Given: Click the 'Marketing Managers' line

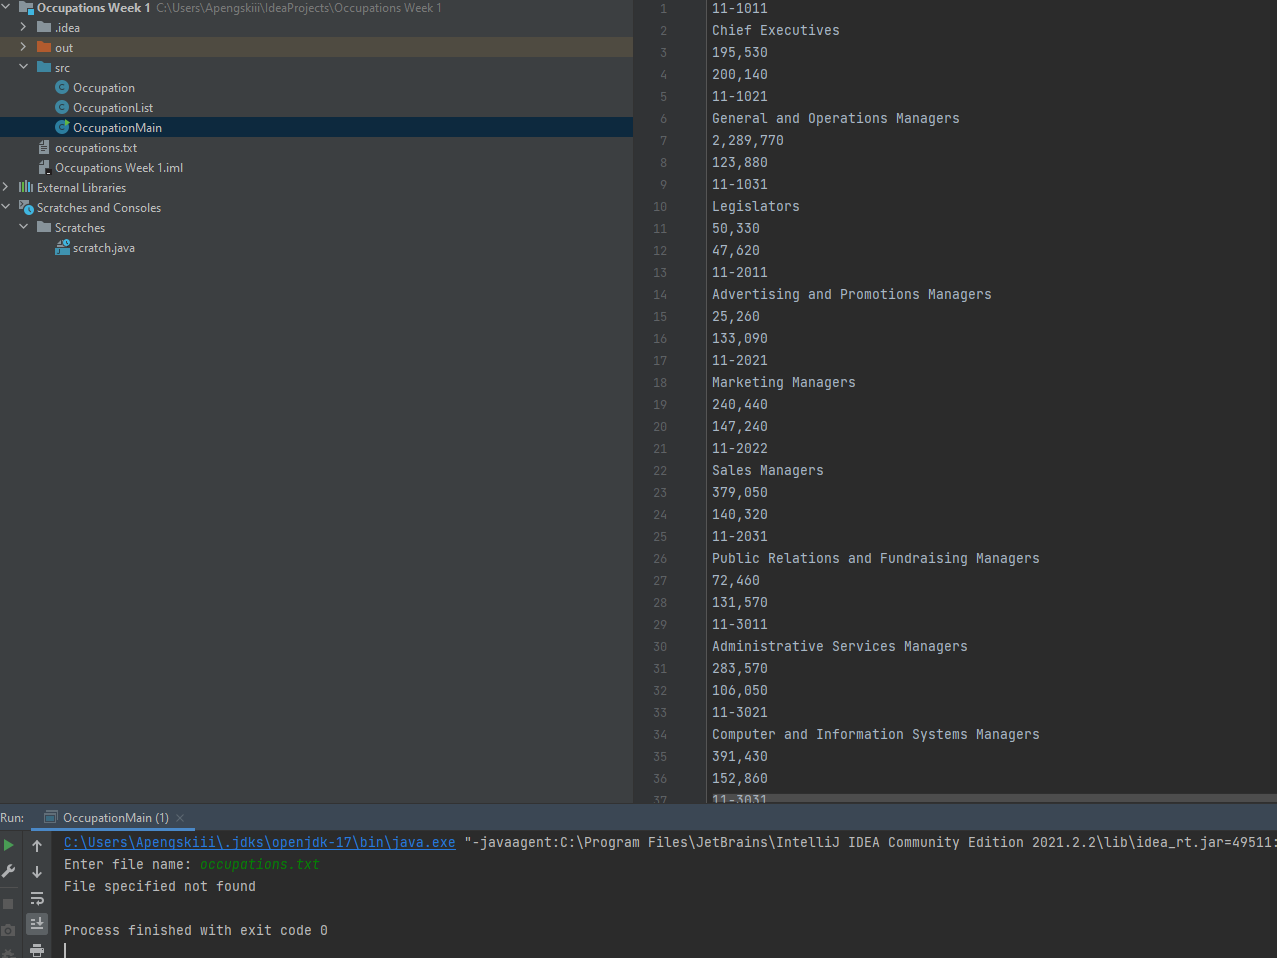Looking at the screenshot, I should (x=784, y=382).
